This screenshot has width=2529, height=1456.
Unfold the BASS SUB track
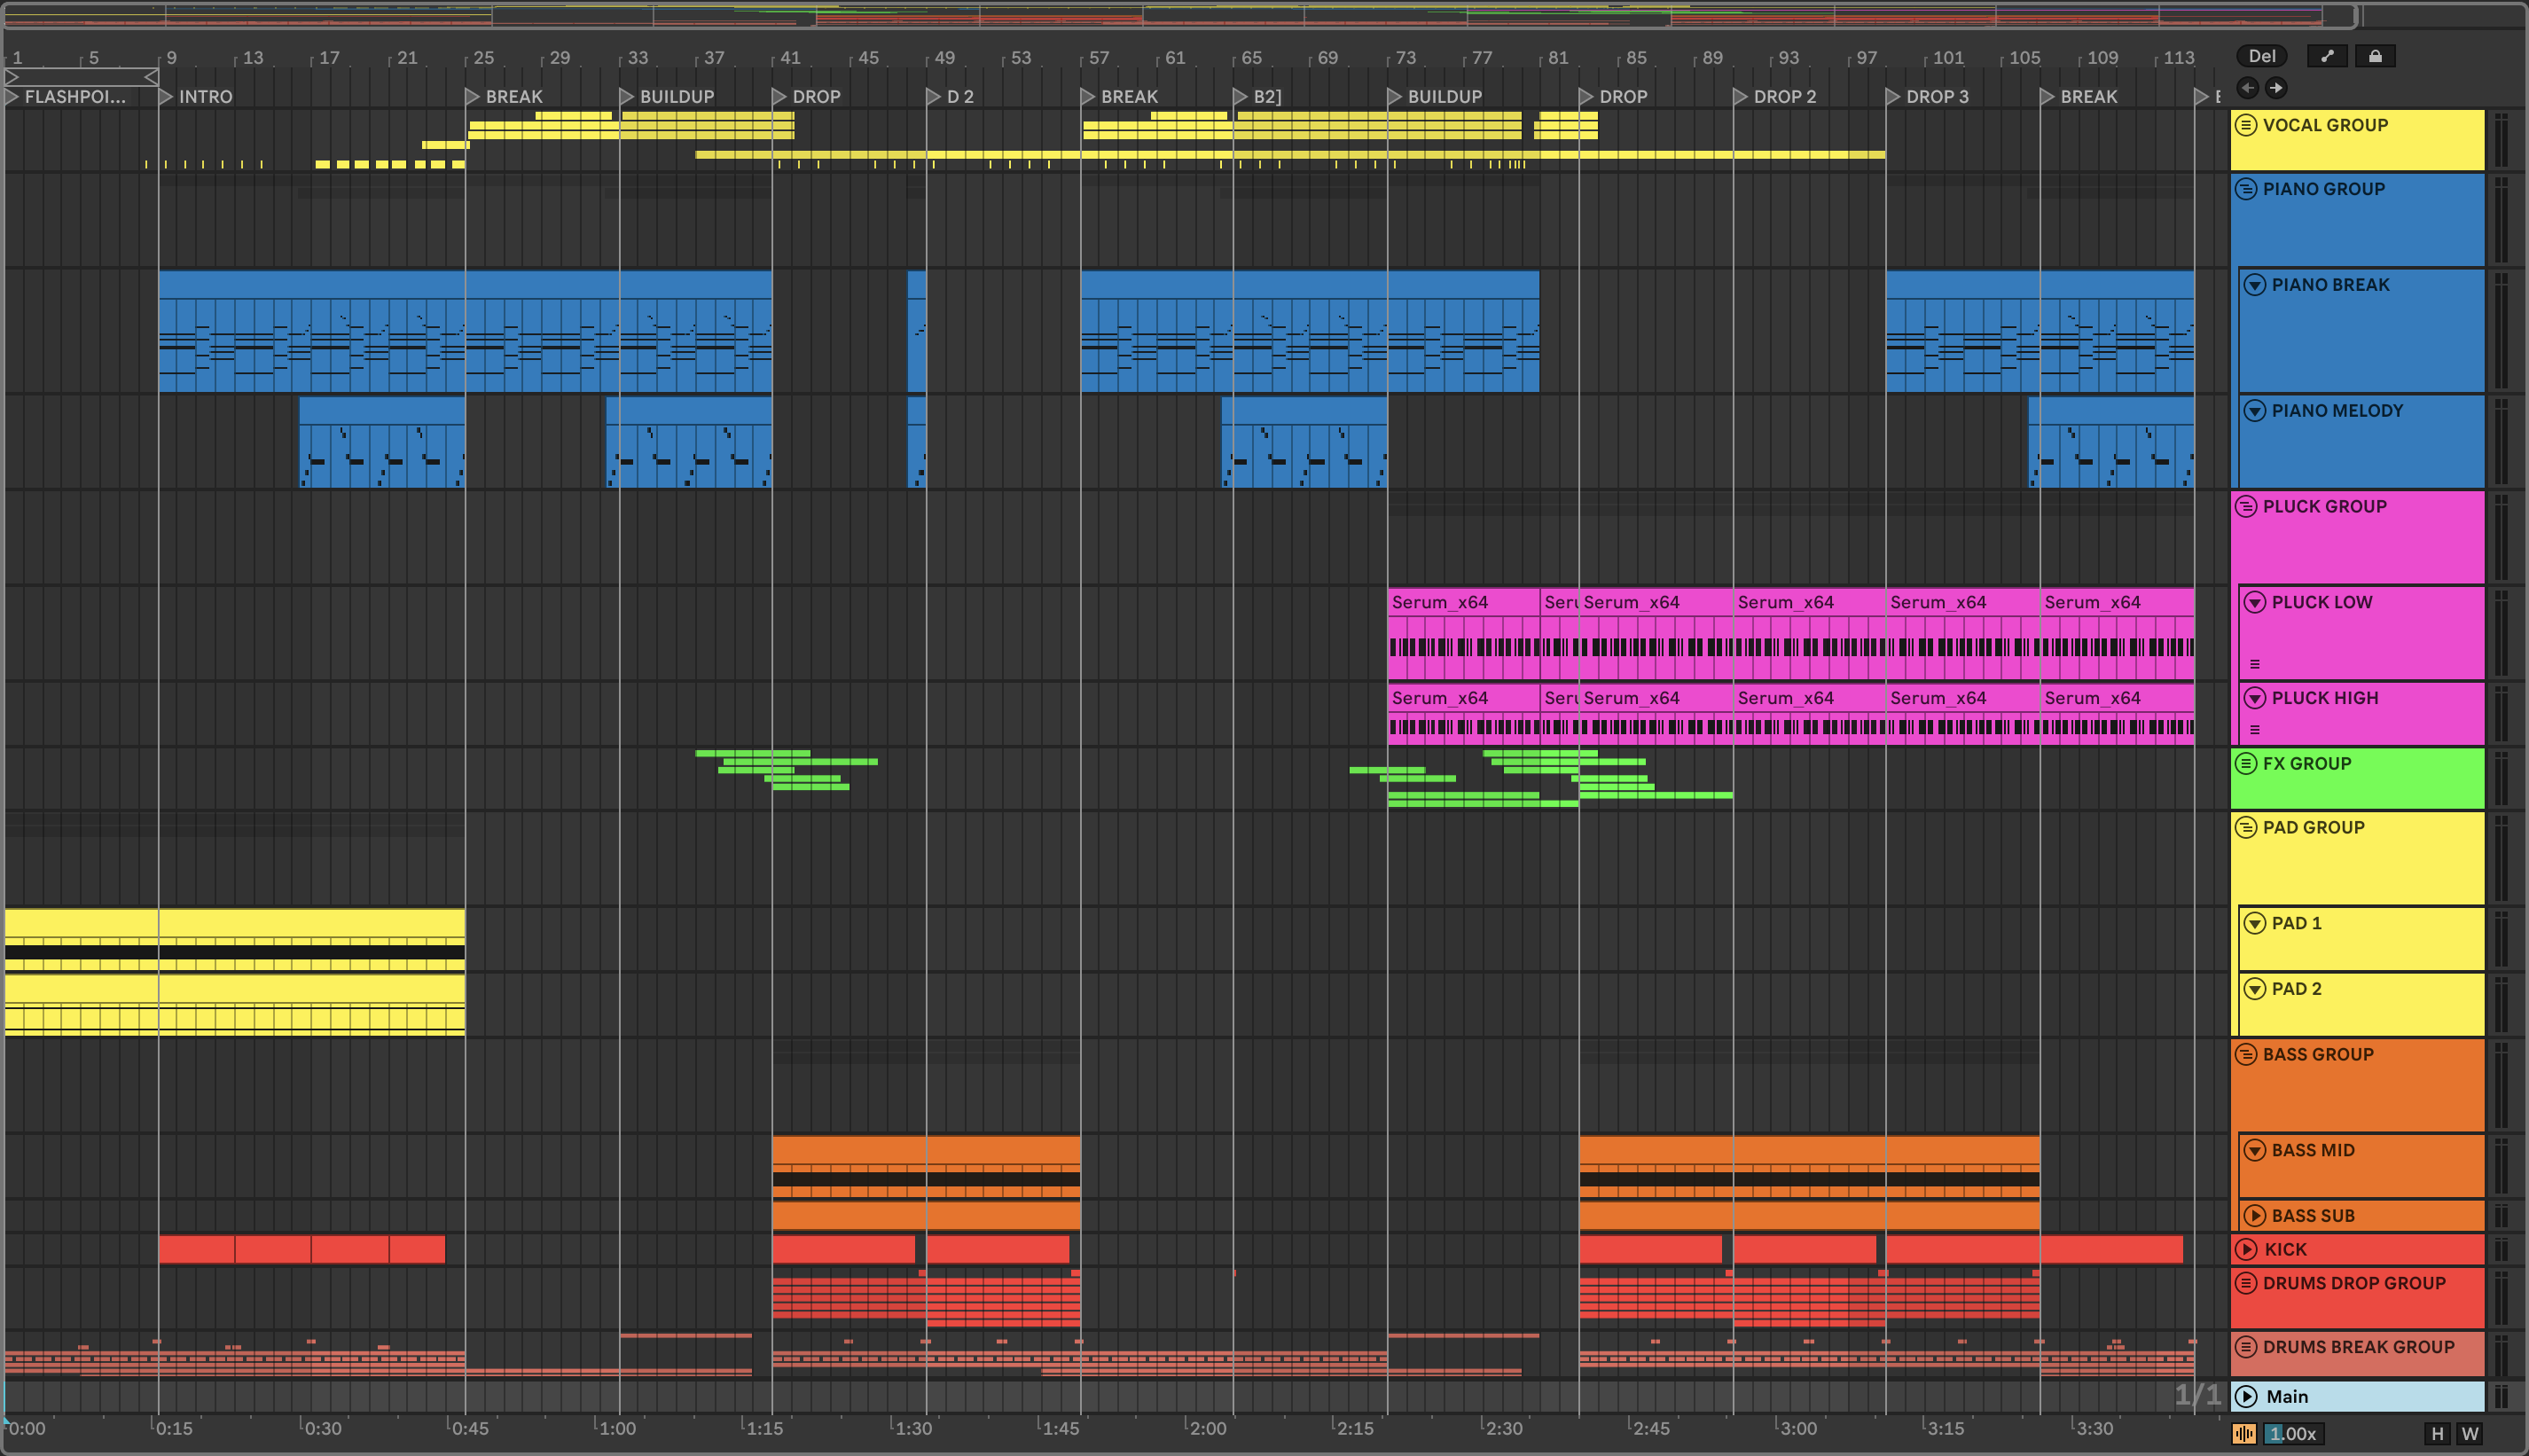[2254, 1216]
